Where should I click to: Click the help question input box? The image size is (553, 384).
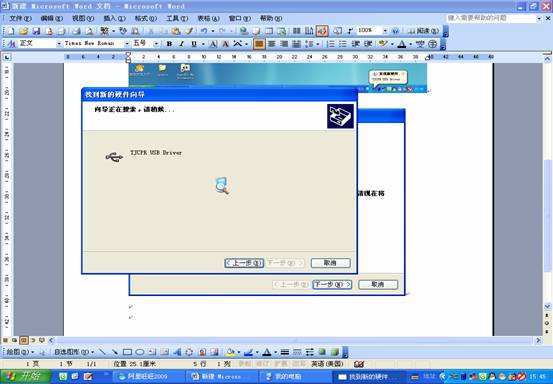492,18
